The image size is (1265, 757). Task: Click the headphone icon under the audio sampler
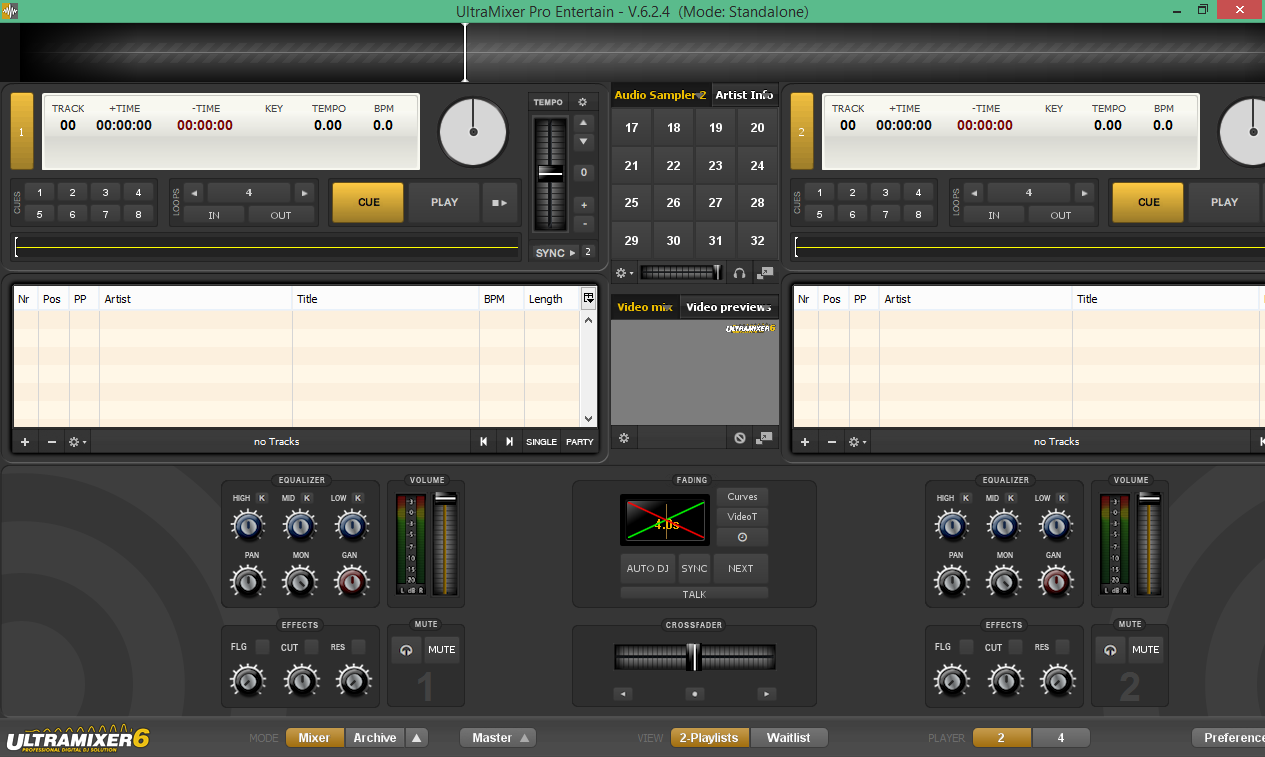click(739, 272)
